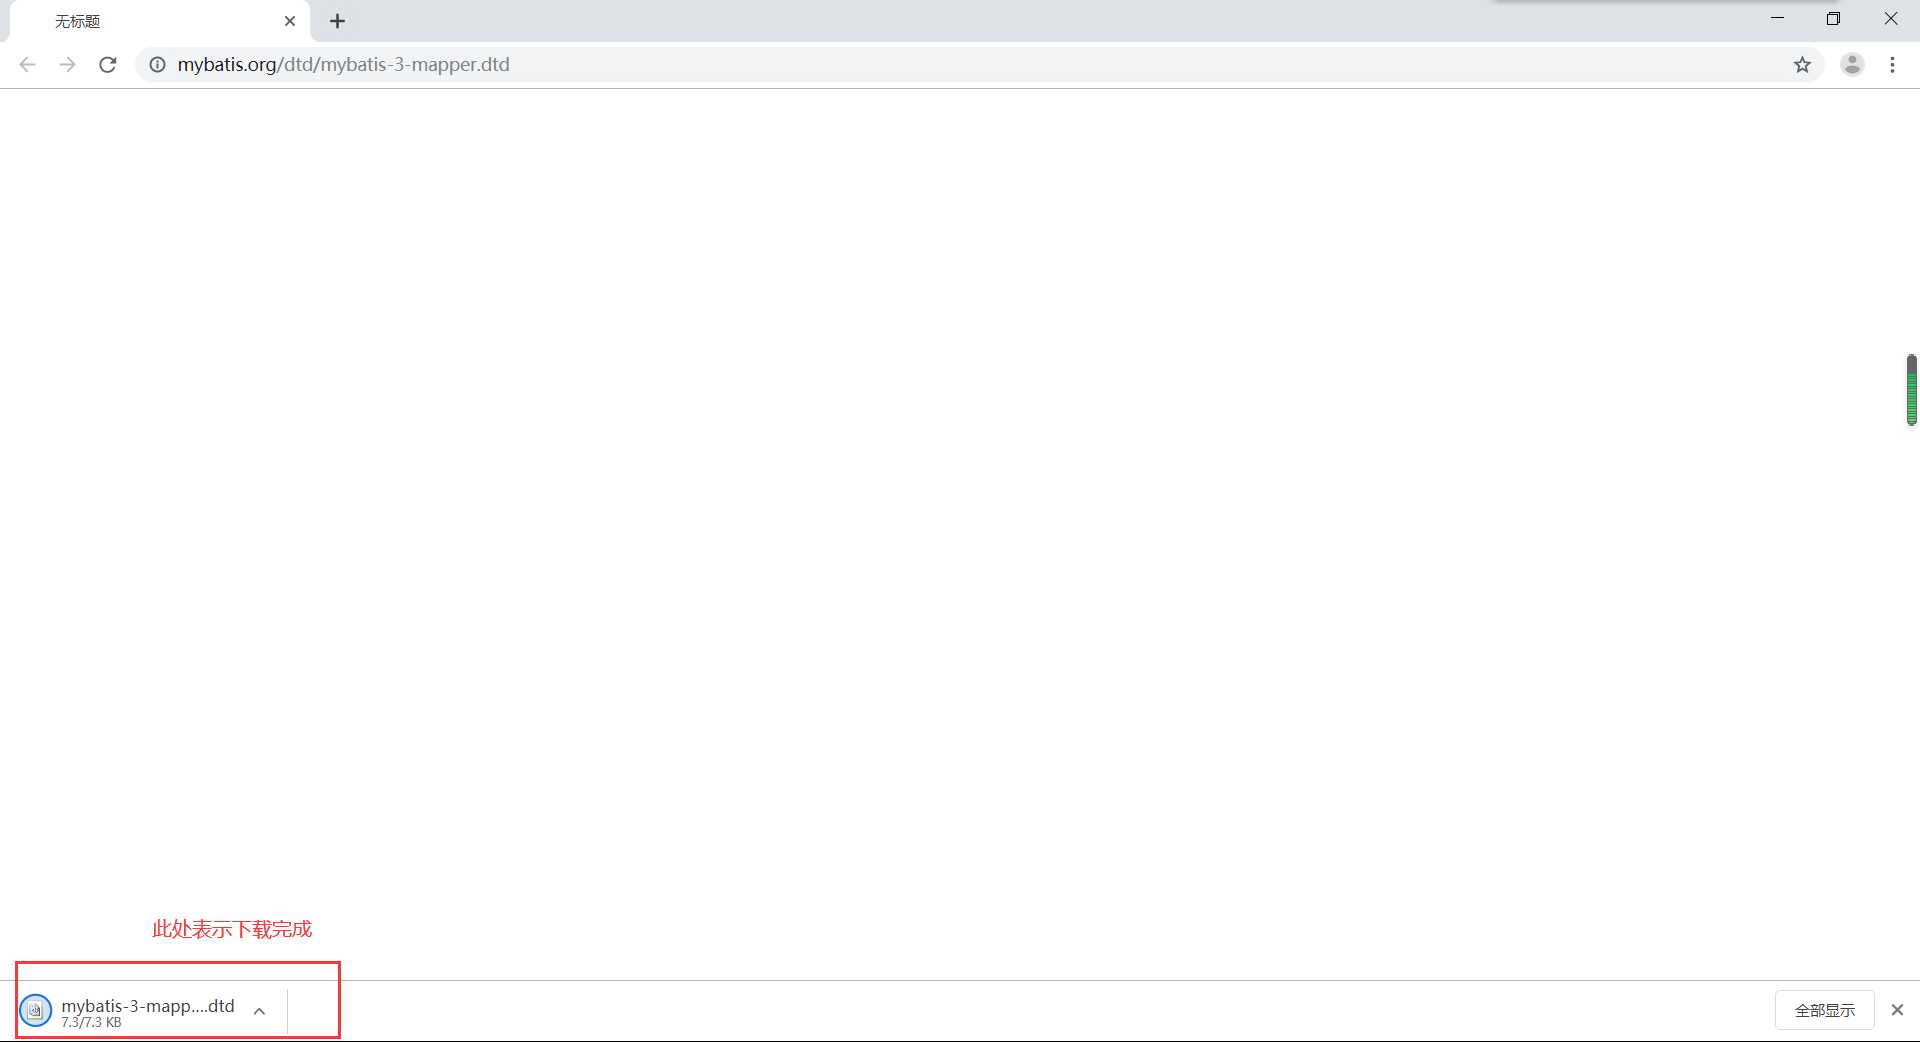
Task: Close the 无标题 tab
Action: click(x=290, y=21)
